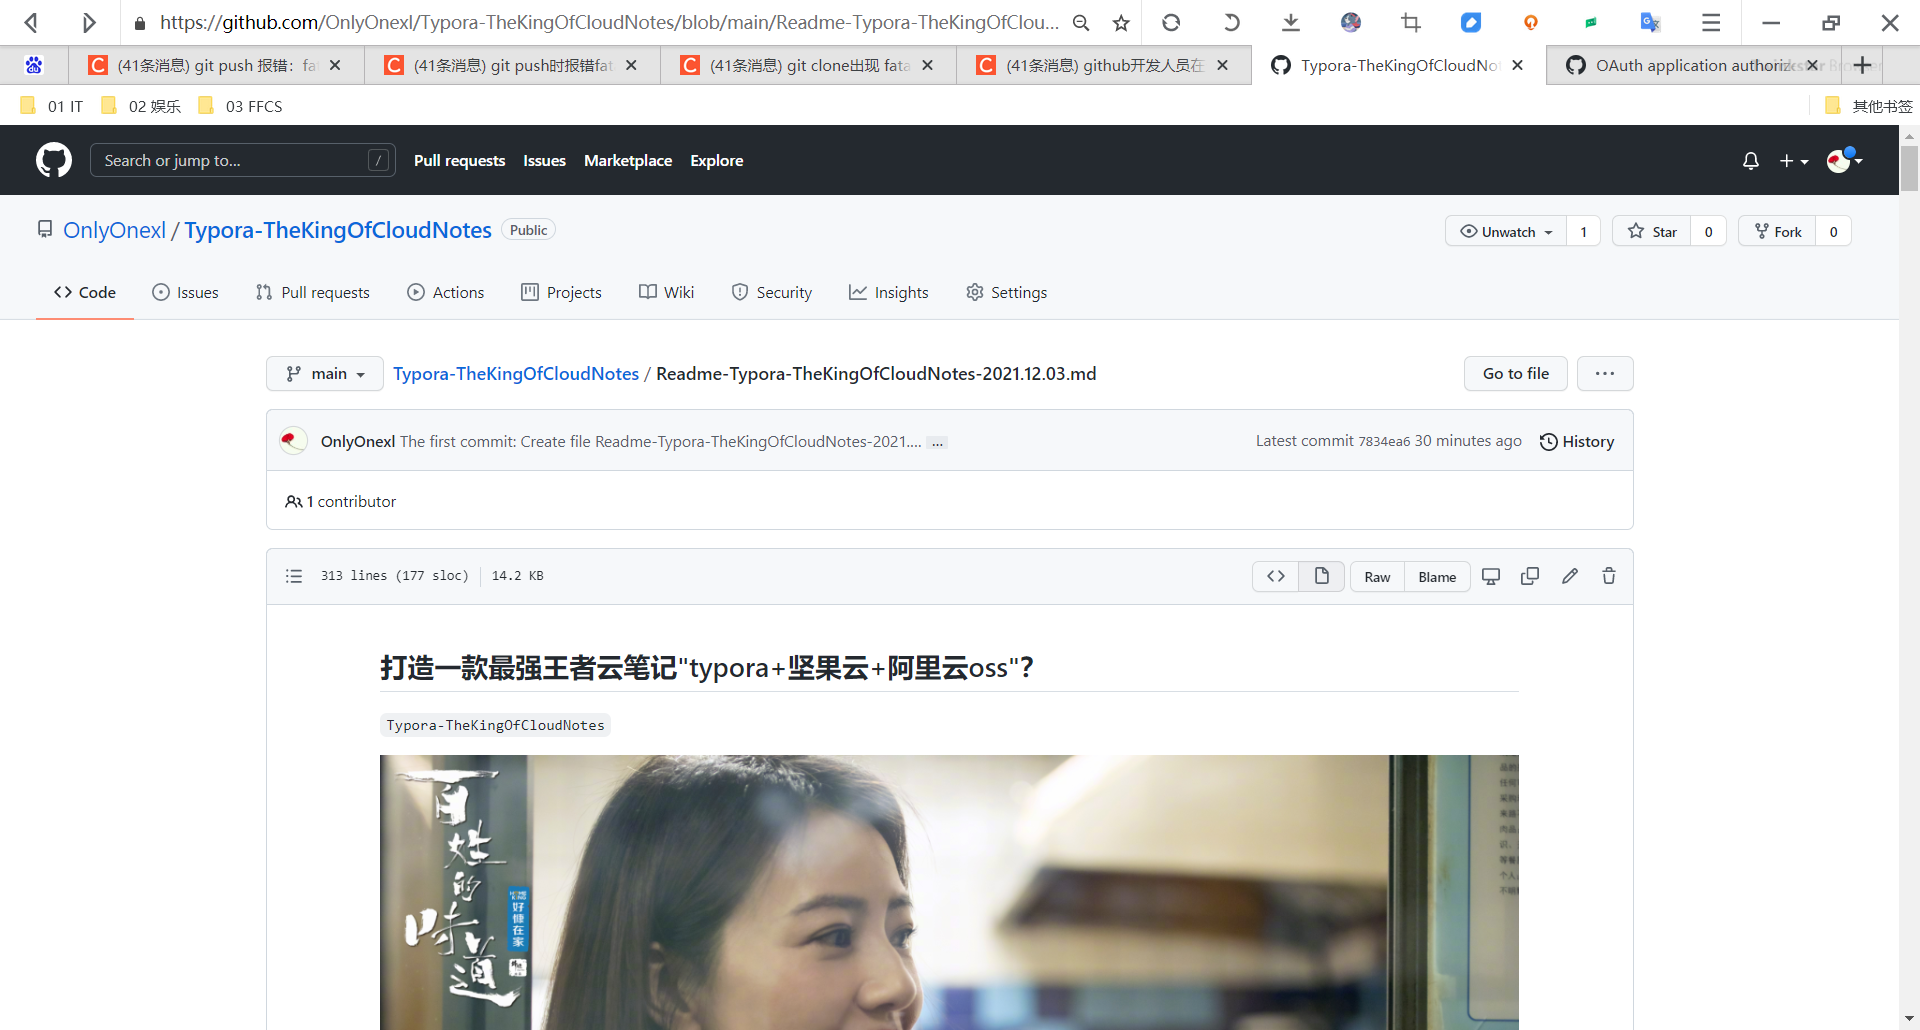Delete this file with trash icon
This screenshot has height=1030, width=1920.
click(x=1609, y=576)
